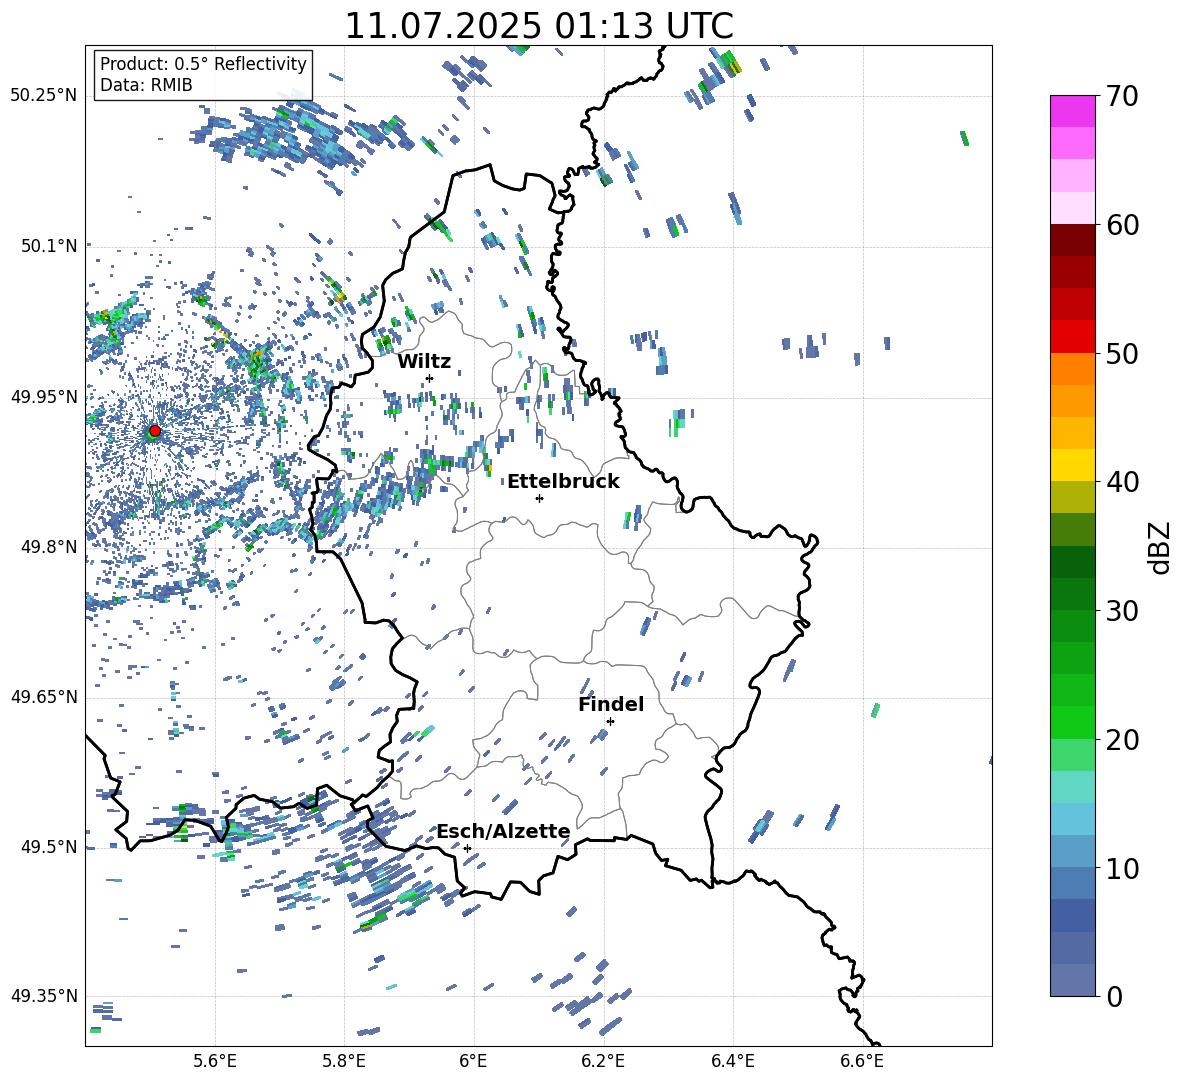1184x1081 pixels.
Task: Click the 49.35°N latitude label
Action: (x=44, y=996)
